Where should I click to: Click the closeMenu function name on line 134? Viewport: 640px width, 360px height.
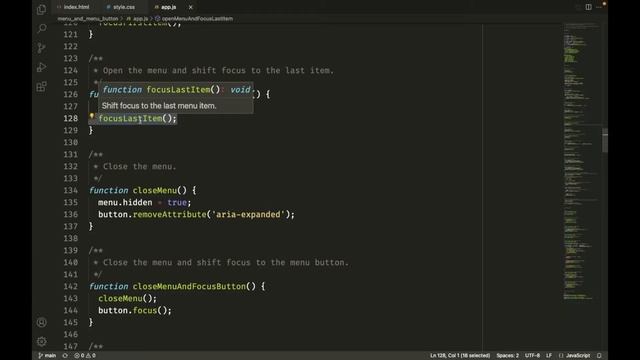point(155,190)
